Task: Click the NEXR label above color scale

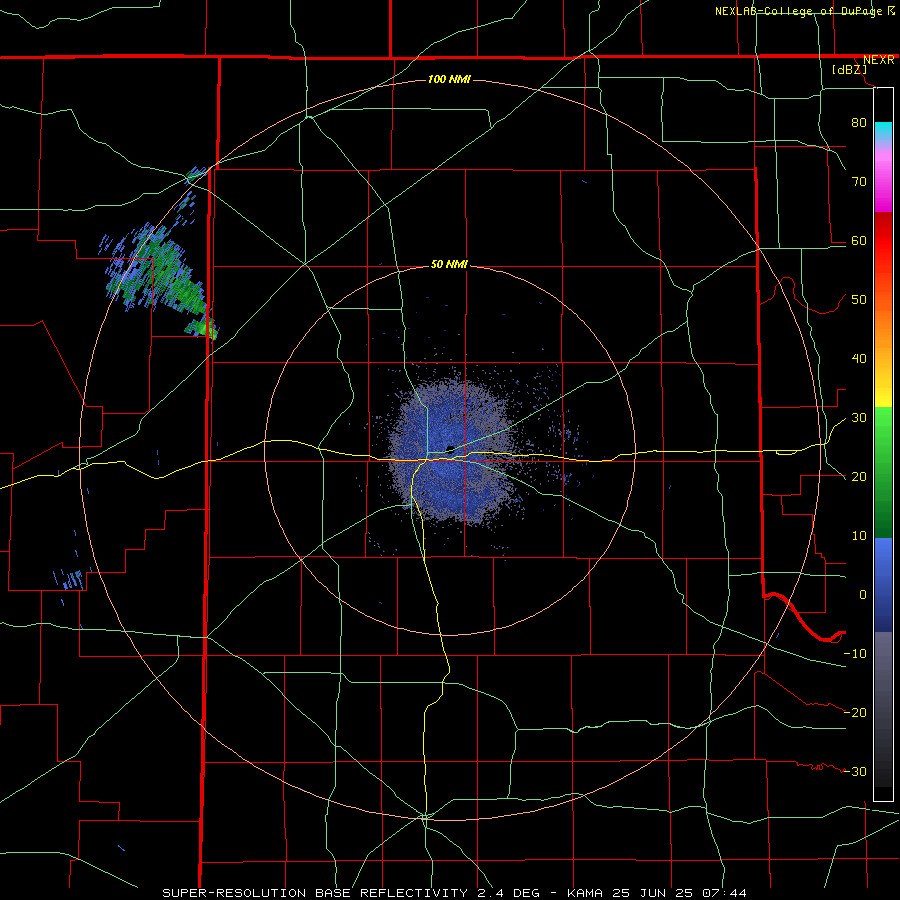Action: 878,60
